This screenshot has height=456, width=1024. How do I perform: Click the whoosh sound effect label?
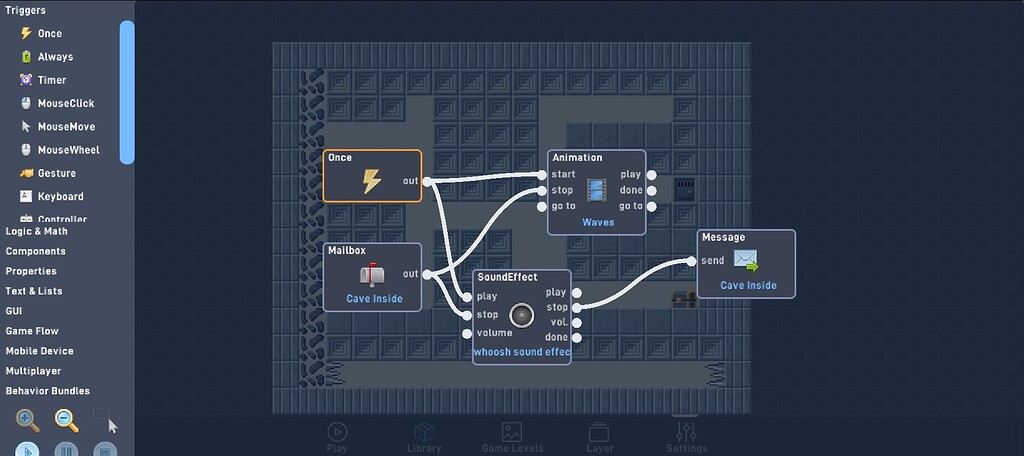[x=521, y=352]
